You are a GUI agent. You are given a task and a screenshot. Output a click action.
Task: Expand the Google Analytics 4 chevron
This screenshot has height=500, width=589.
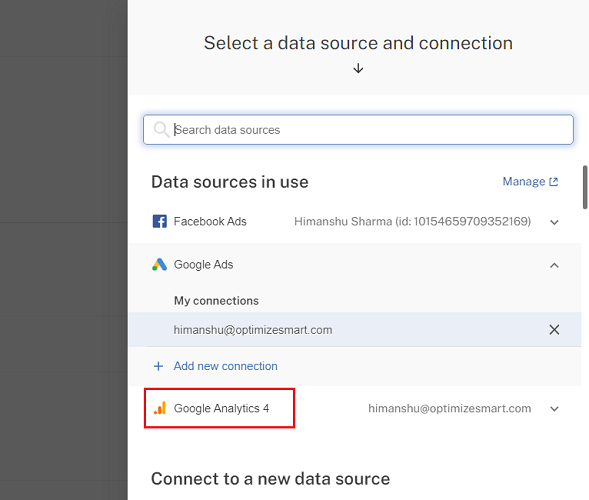(x=554, y=409)
